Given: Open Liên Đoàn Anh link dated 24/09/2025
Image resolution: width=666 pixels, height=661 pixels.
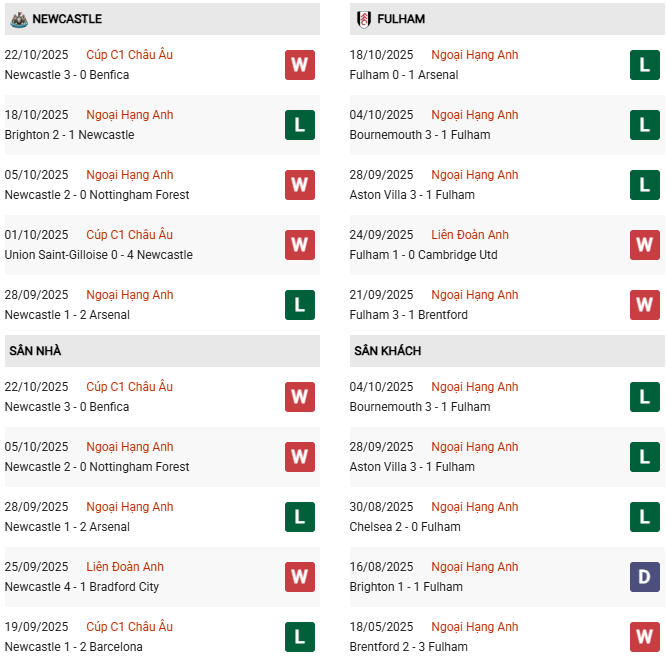Looking at the screenshot, I should coord(470,235).
